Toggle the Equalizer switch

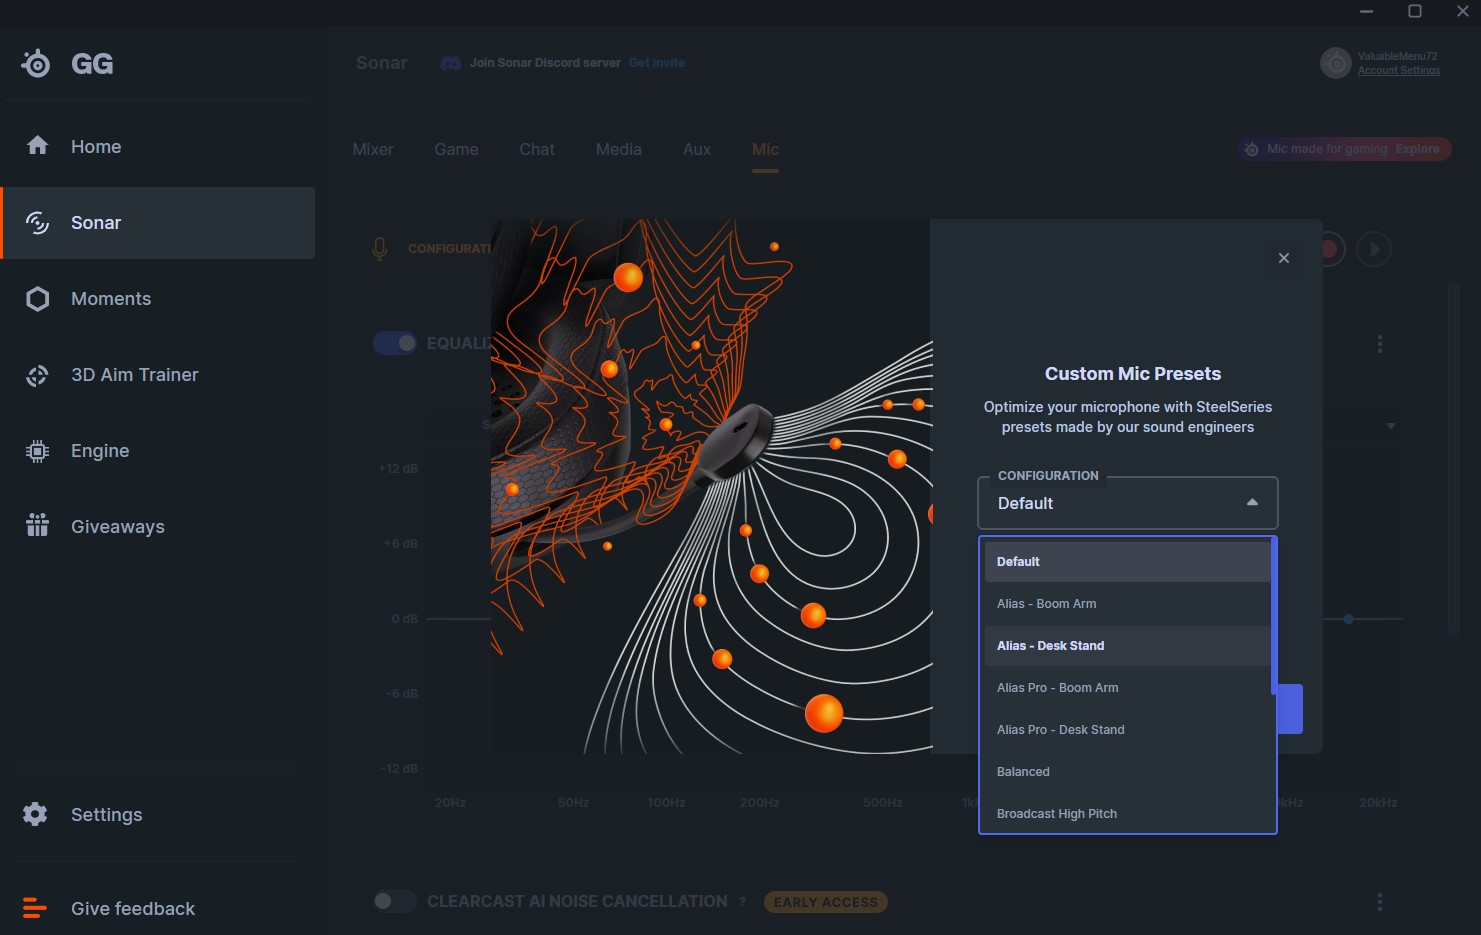click(x=395, y=343)
